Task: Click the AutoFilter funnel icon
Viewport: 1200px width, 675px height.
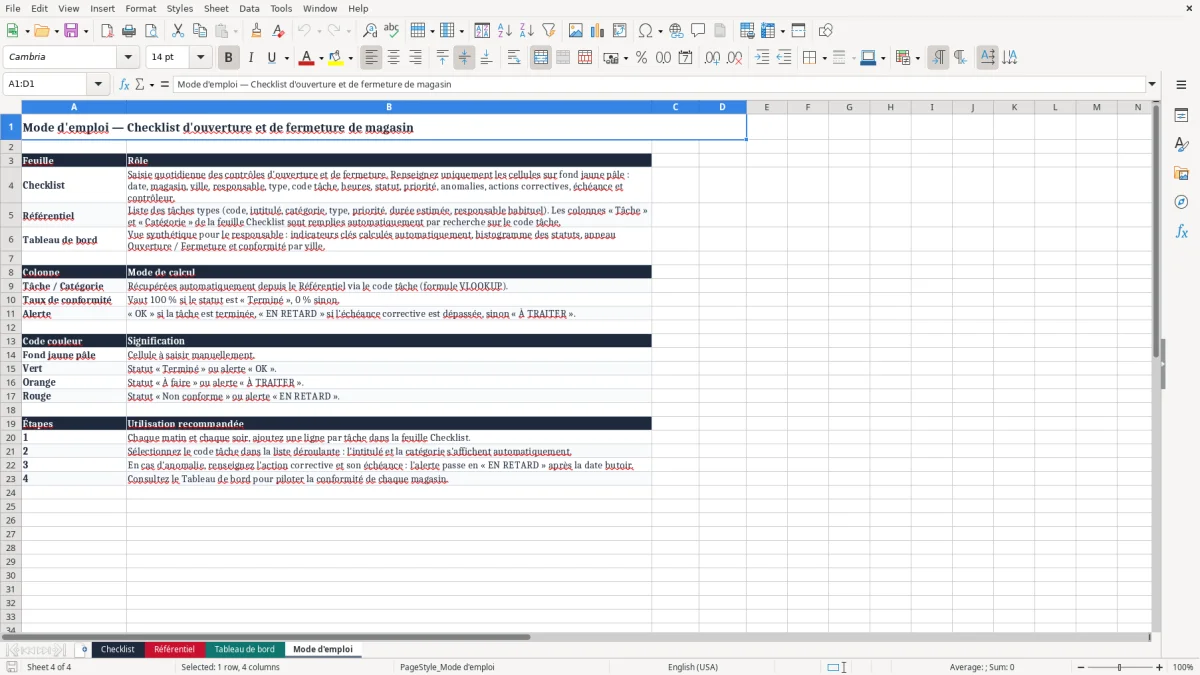Action: tap(549, 31)
